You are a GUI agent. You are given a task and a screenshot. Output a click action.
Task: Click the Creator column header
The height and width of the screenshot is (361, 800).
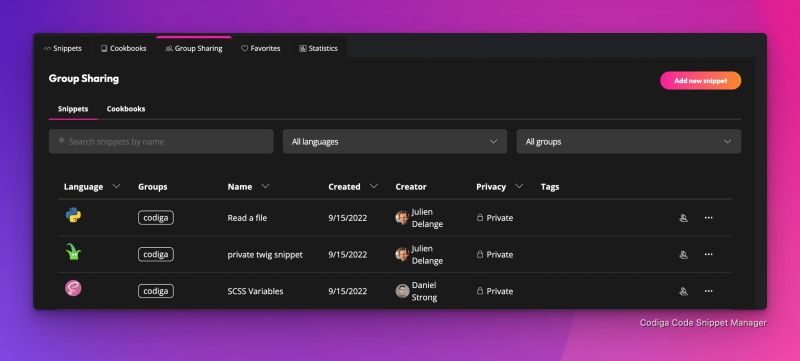tap(411, 187)
